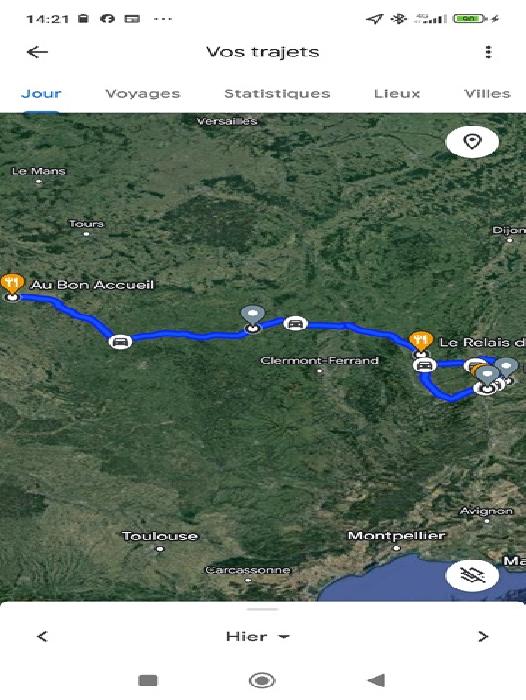
Task: Switch to the Voyages tab
Action: (x=143, y=93)
